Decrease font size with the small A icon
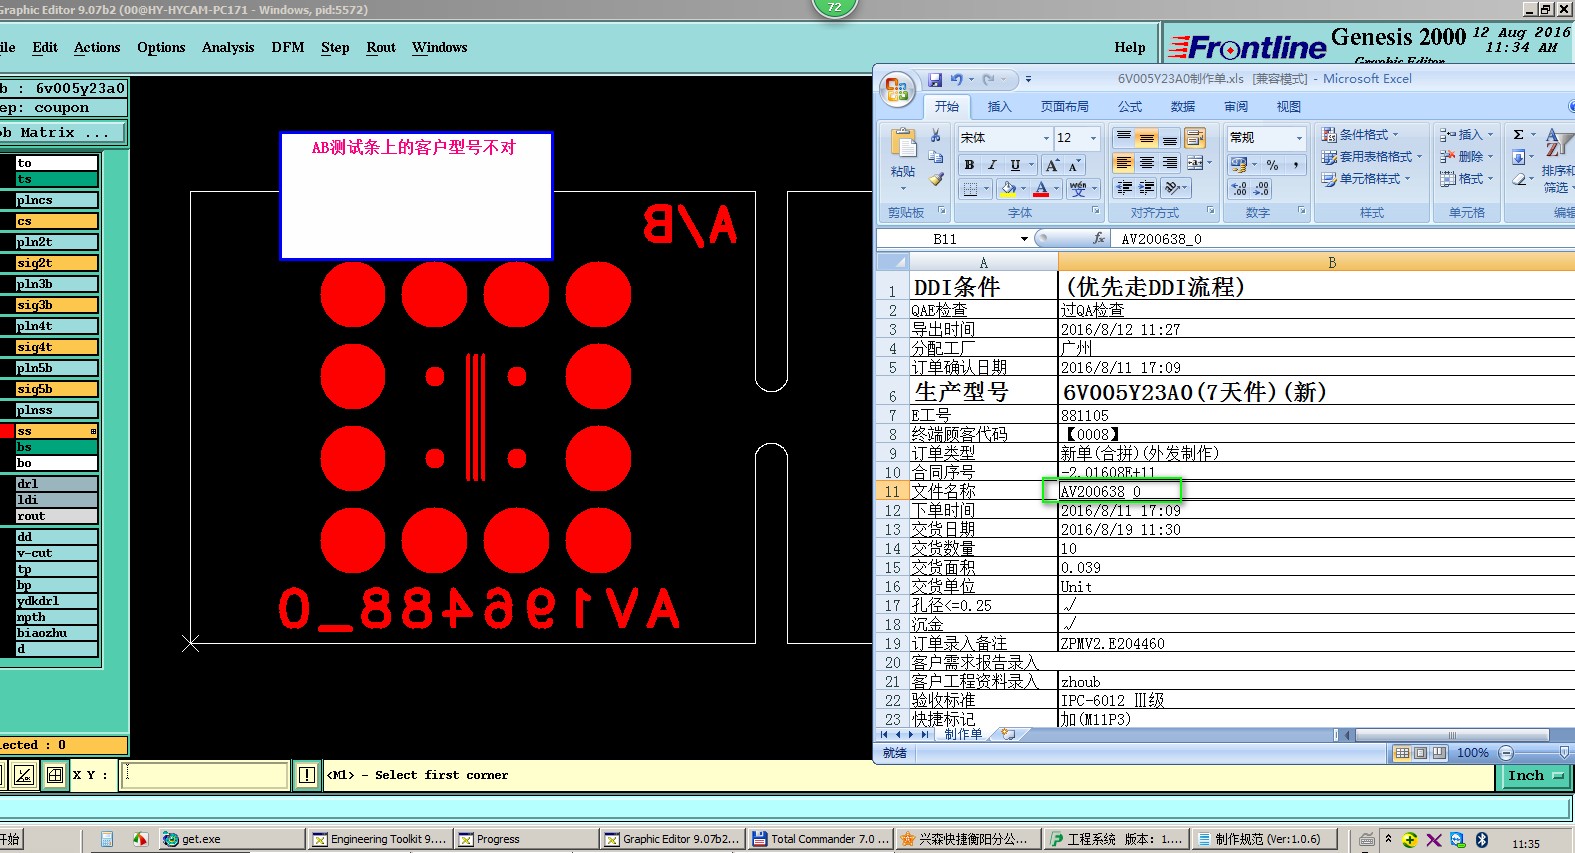The image size is (1575, 853). click(x=1074, y=165)
